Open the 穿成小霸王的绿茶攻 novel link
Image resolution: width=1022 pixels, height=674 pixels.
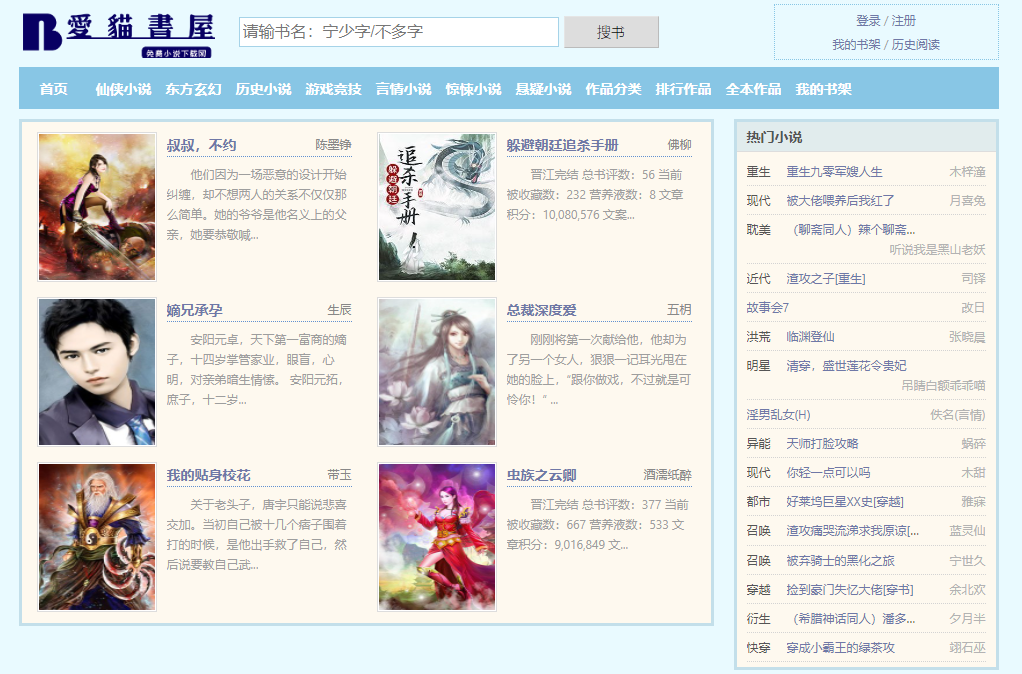click(x=840, y=648)
